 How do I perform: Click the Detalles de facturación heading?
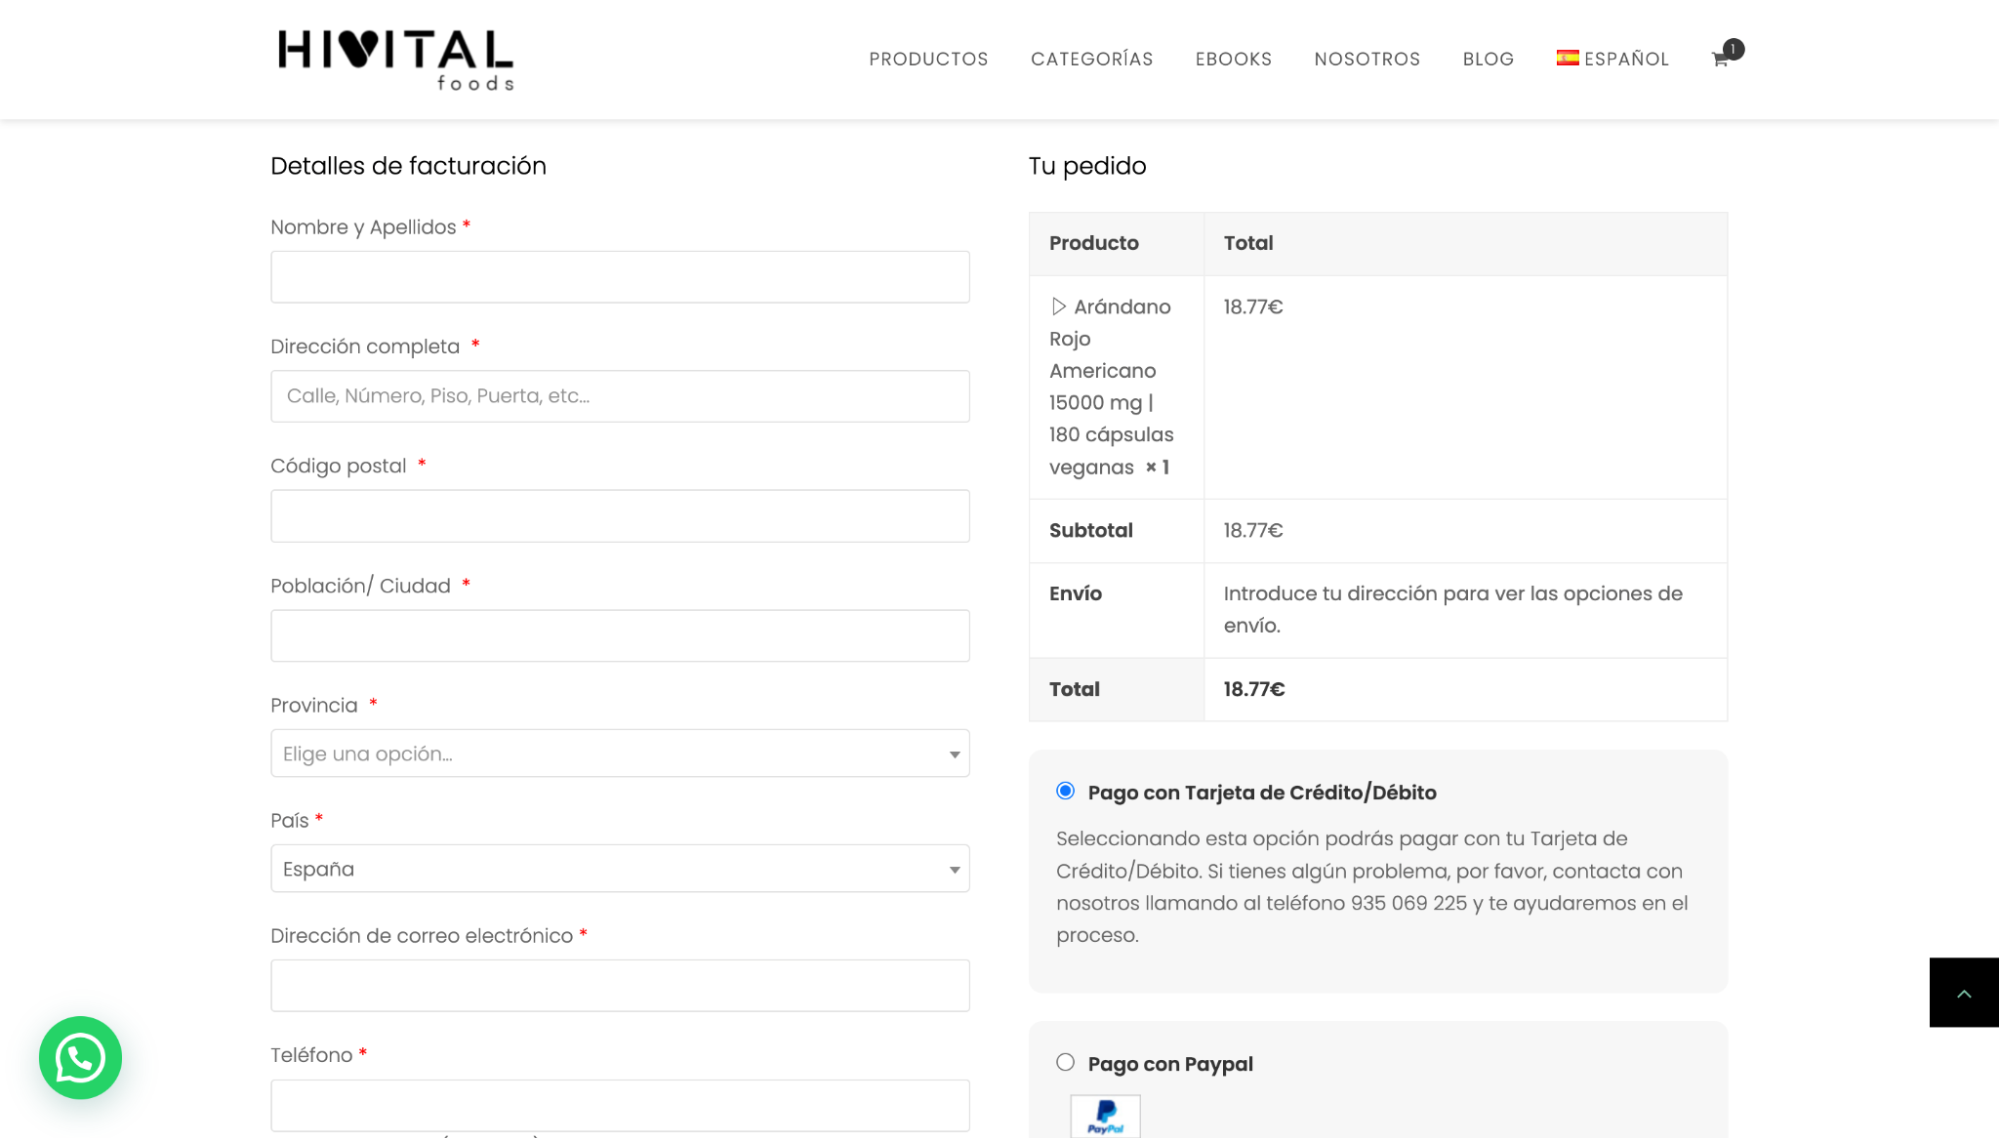point(408,166)
